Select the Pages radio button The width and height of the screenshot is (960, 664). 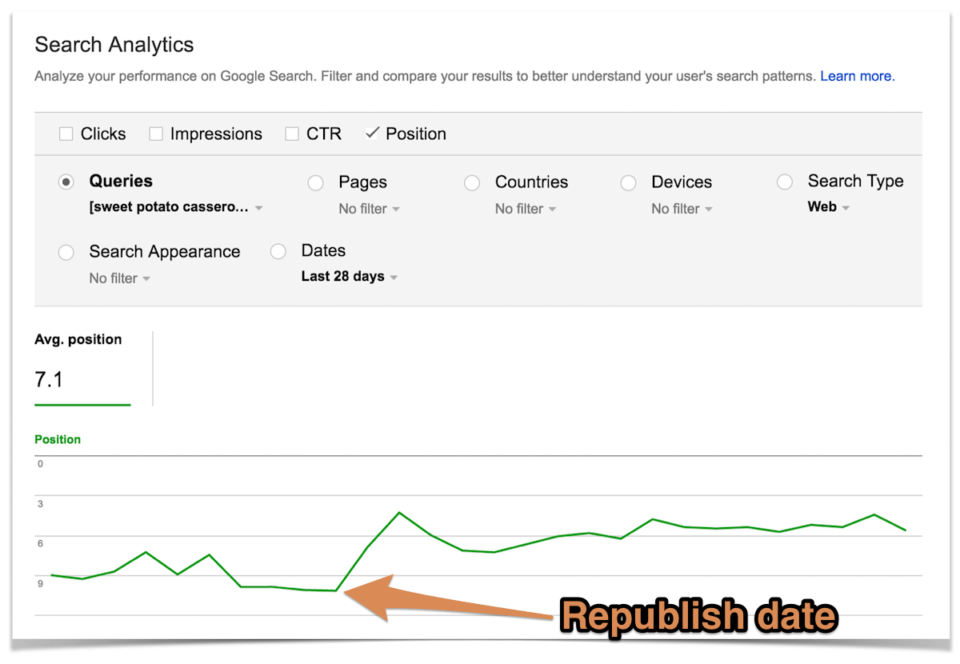point(316,182)
